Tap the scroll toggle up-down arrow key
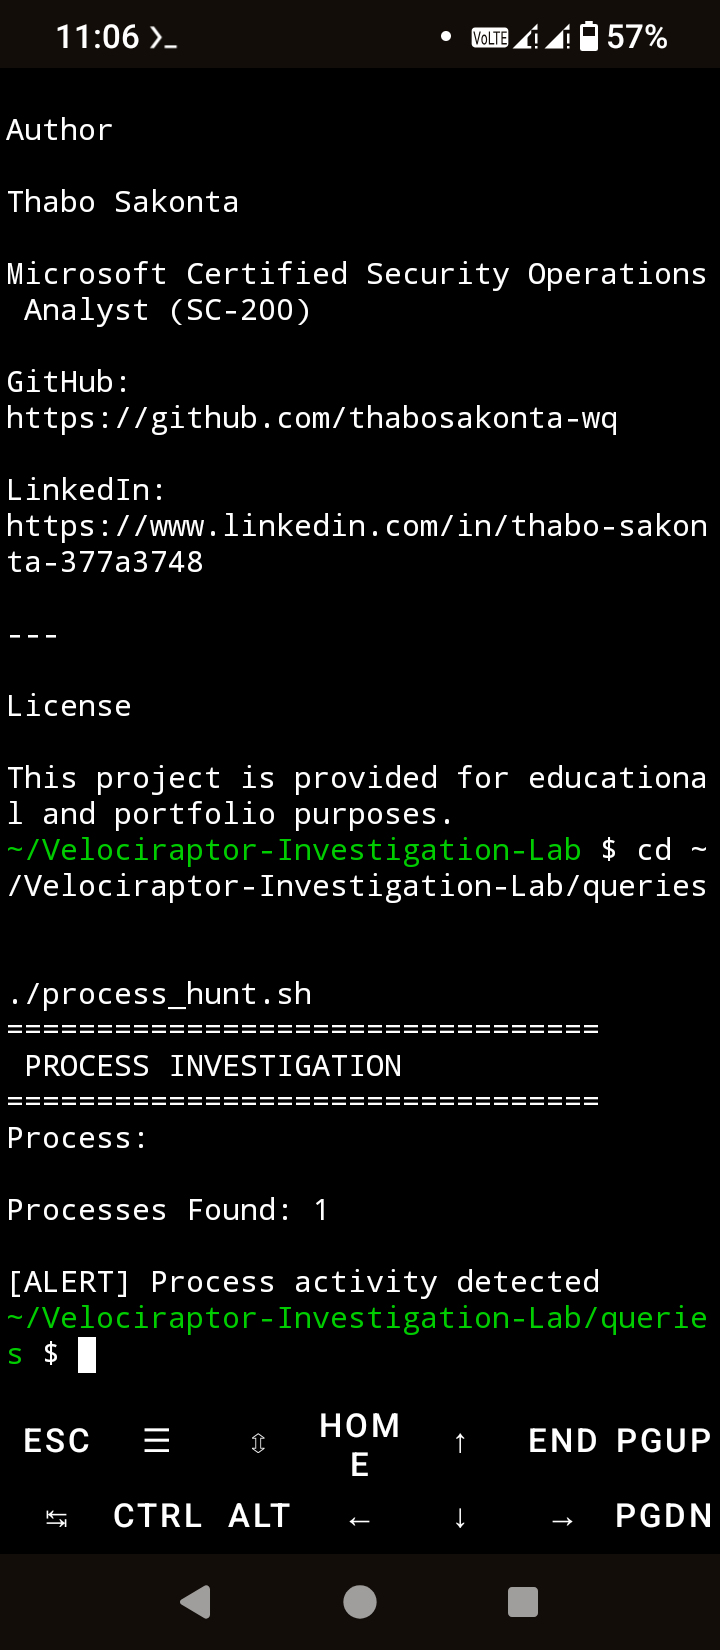This screenshot has height=1650, width=720. coord(258,1442)
